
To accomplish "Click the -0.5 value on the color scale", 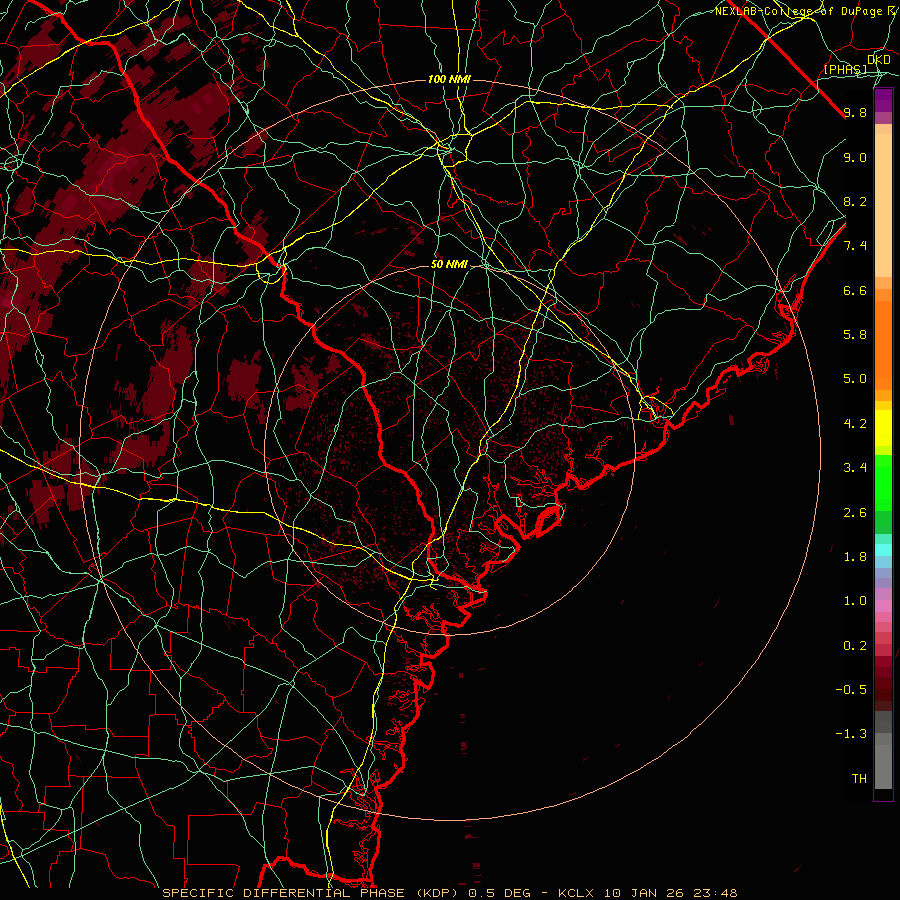I will (x=851, y=690).
